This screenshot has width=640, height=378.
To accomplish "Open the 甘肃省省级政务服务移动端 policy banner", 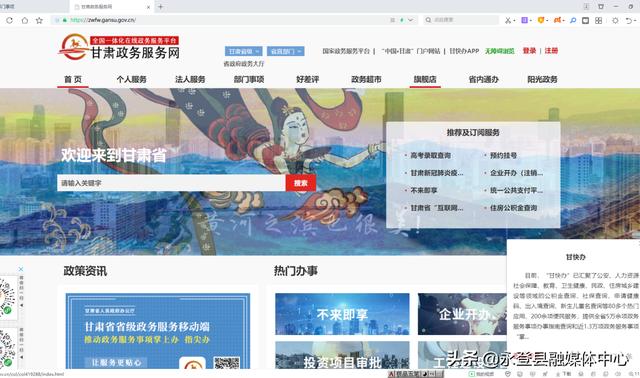I will pos(158,331).
